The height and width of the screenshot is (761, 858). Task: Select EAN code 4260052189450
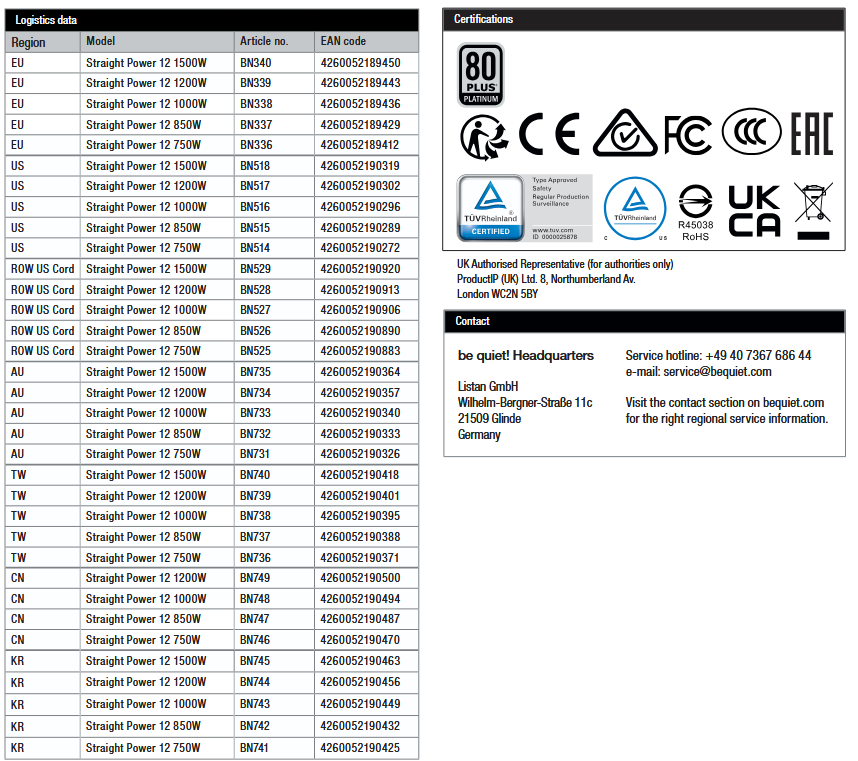click(x=361, y=63)
